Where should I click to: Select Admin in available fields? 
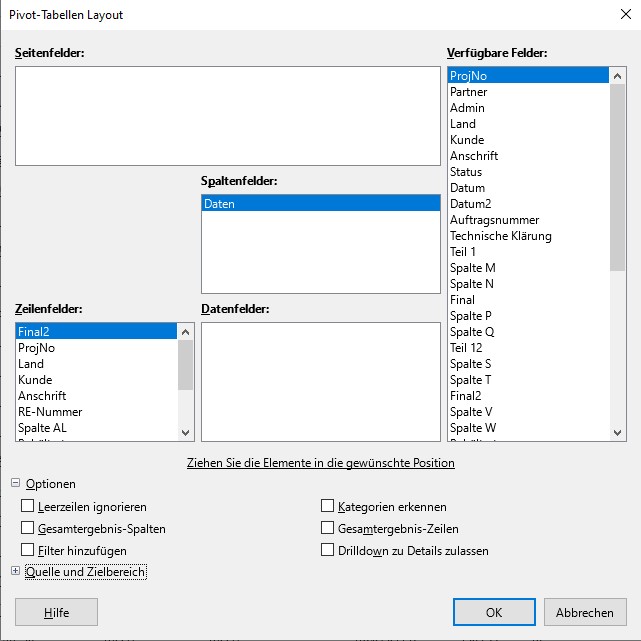[x=528, y=108]
